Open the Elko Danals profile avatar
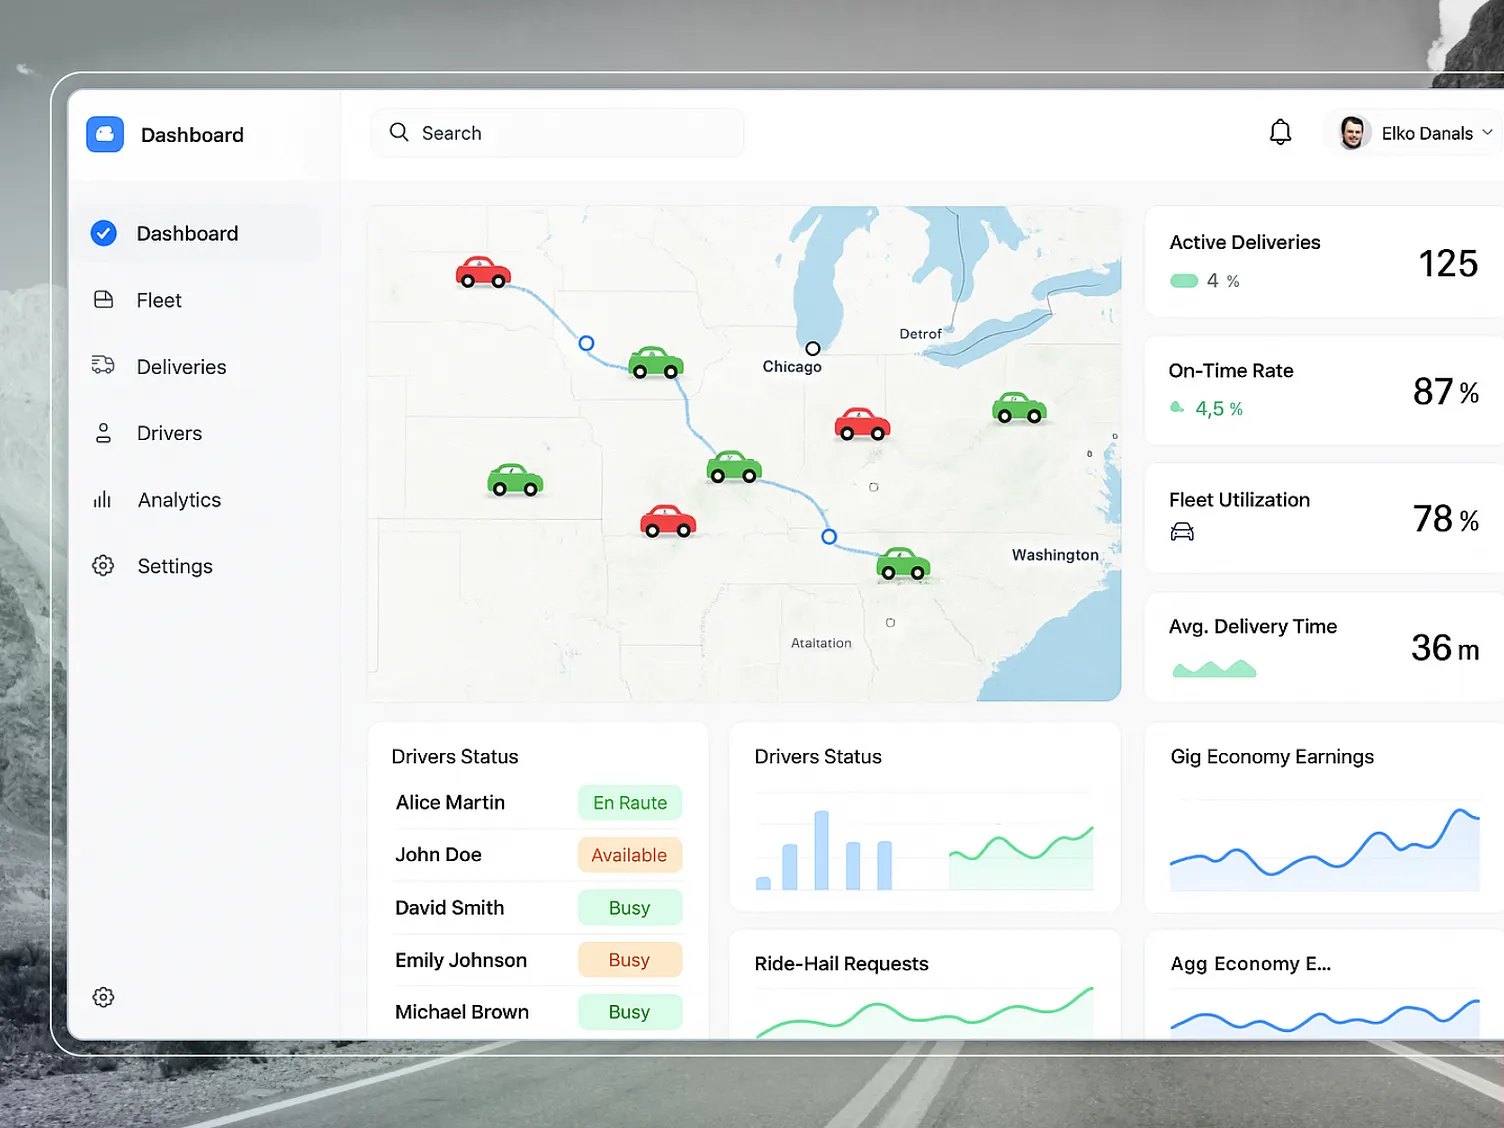The image size is (1504, 1128). tap(1353, 133)
